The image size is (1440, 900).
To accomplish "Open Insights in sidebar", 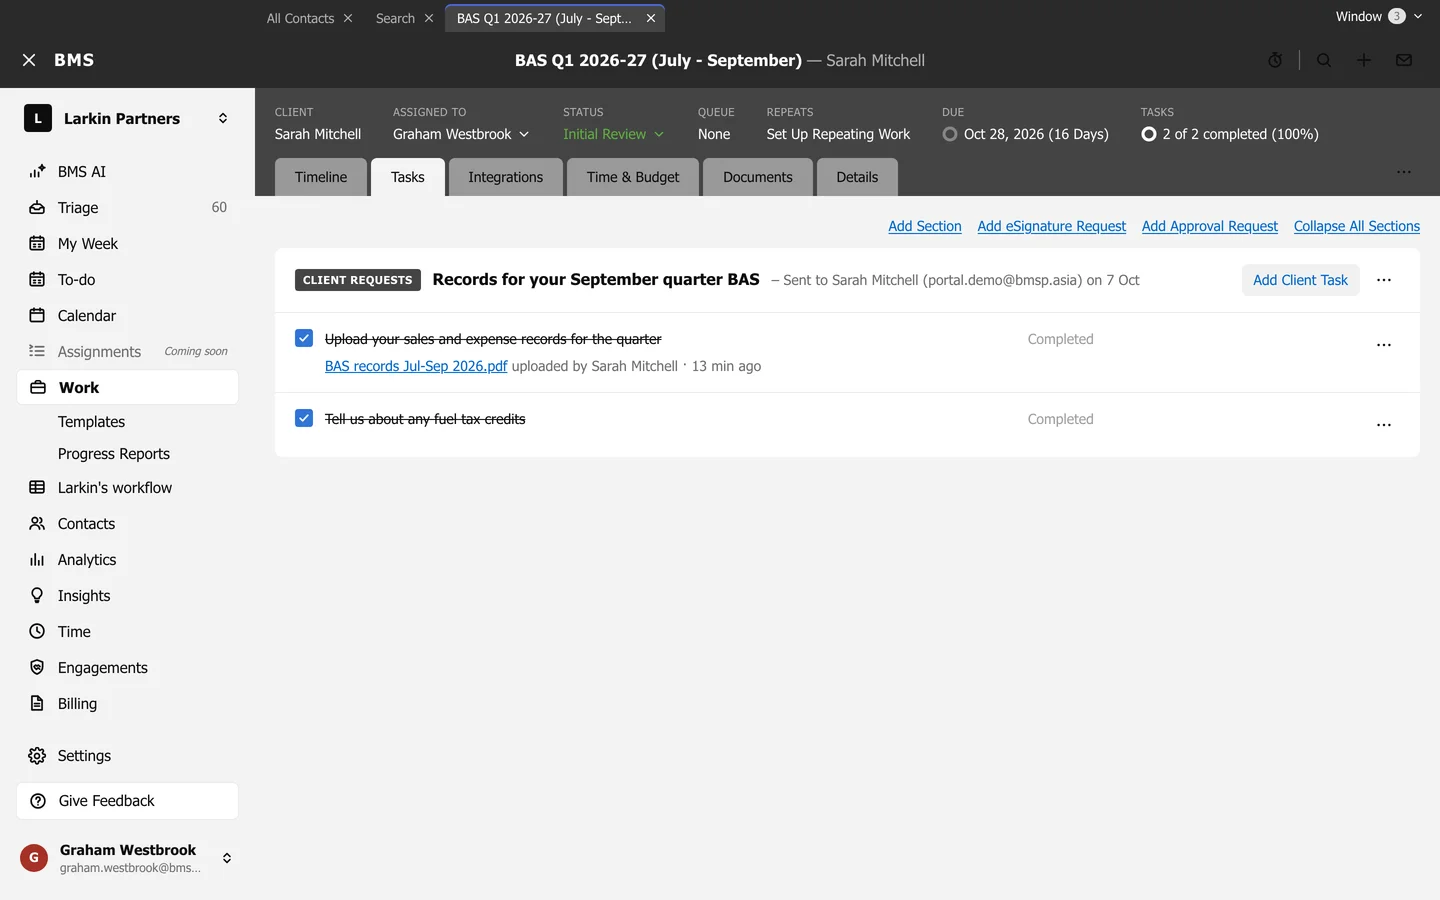I will [x=128, y=595].
